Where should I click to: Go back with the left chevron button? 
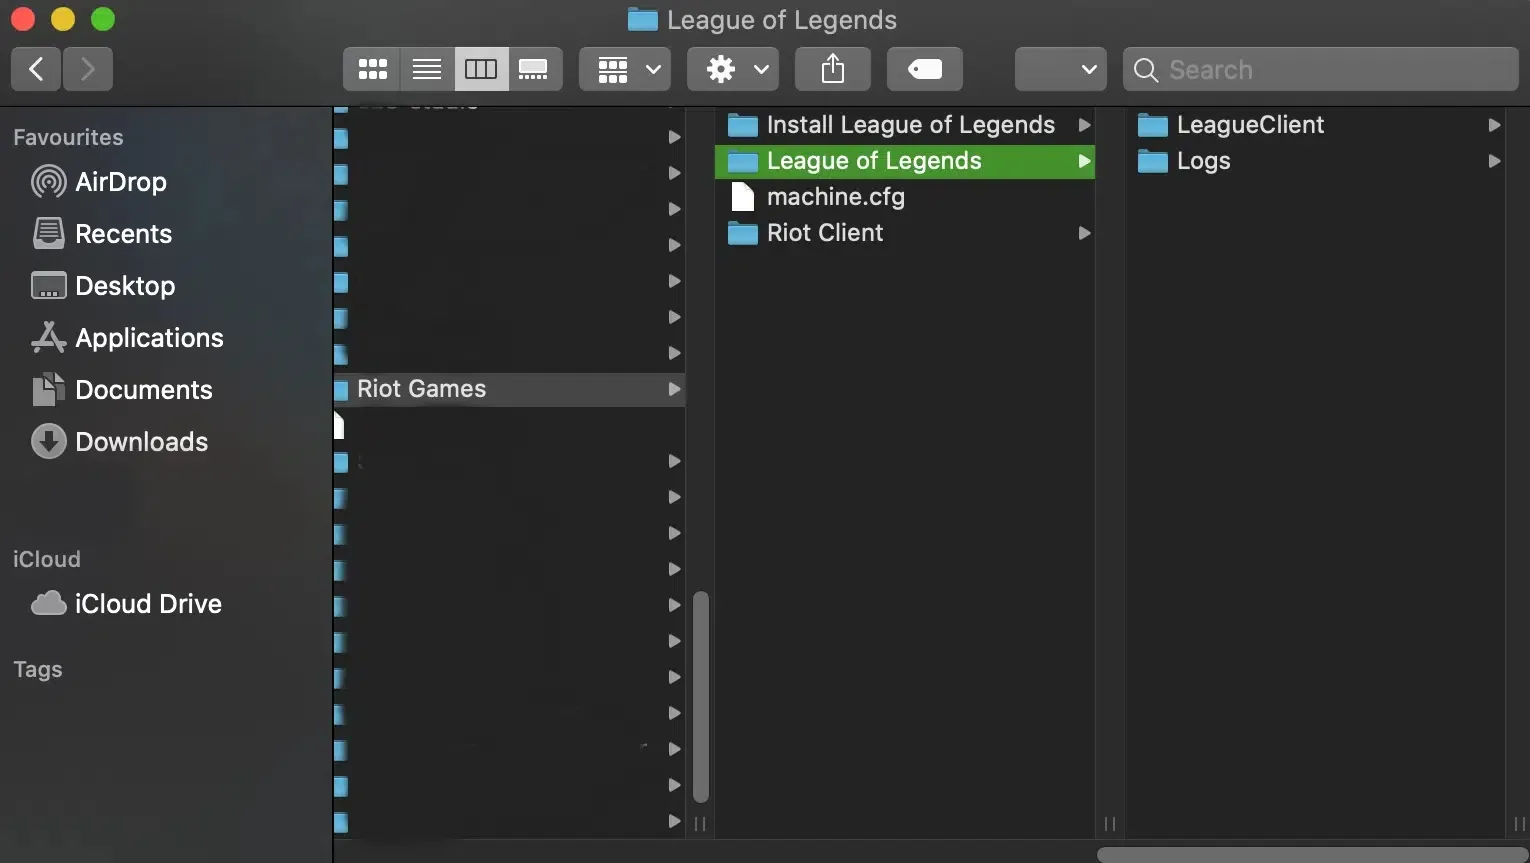pos(36,69)
